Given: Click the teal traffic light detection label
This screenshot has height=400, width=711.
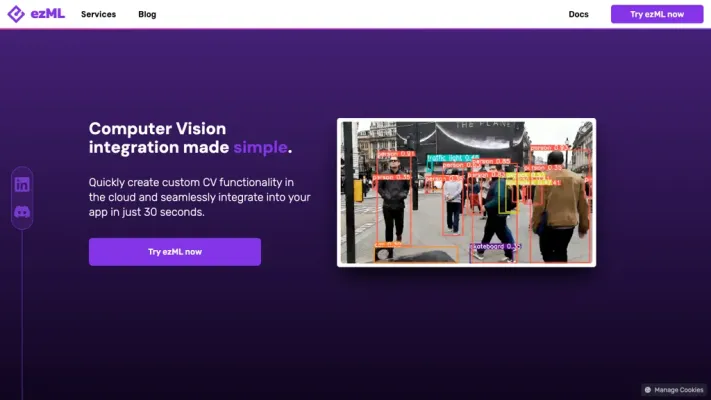Looking at the screenshot, I should (452, 157).
